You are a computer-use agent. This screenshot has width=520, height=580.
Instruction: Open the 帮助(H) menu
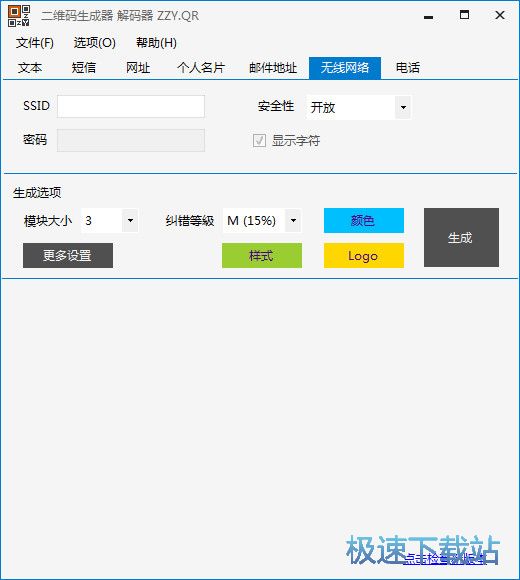[x=156, y=43]
